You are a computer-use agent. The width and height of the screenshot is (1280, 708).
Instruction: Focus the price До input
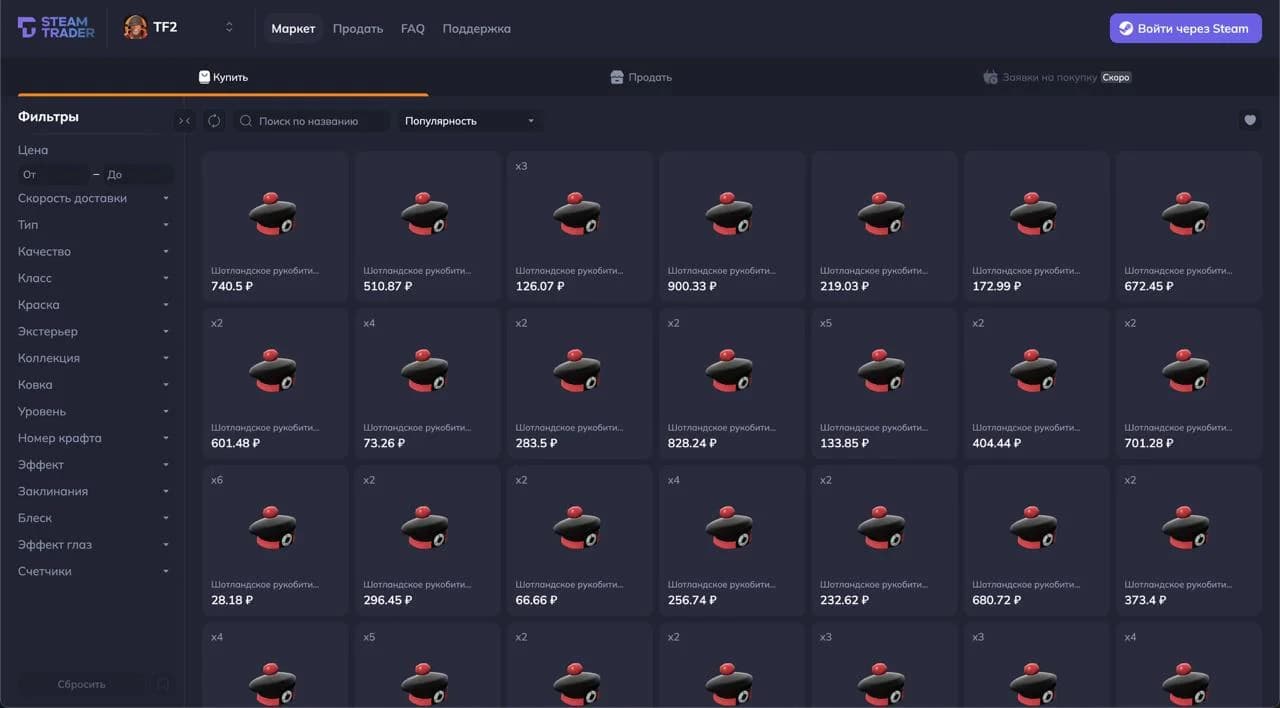pos(138,174)
